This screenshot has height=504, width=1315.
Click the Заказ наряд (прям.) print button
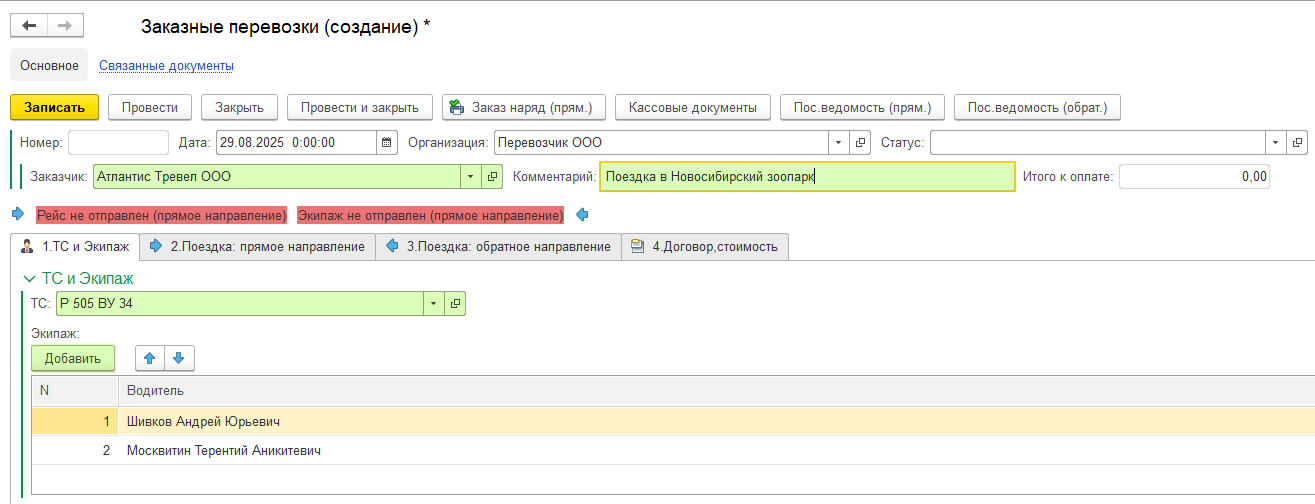click(x=522, y=107)
